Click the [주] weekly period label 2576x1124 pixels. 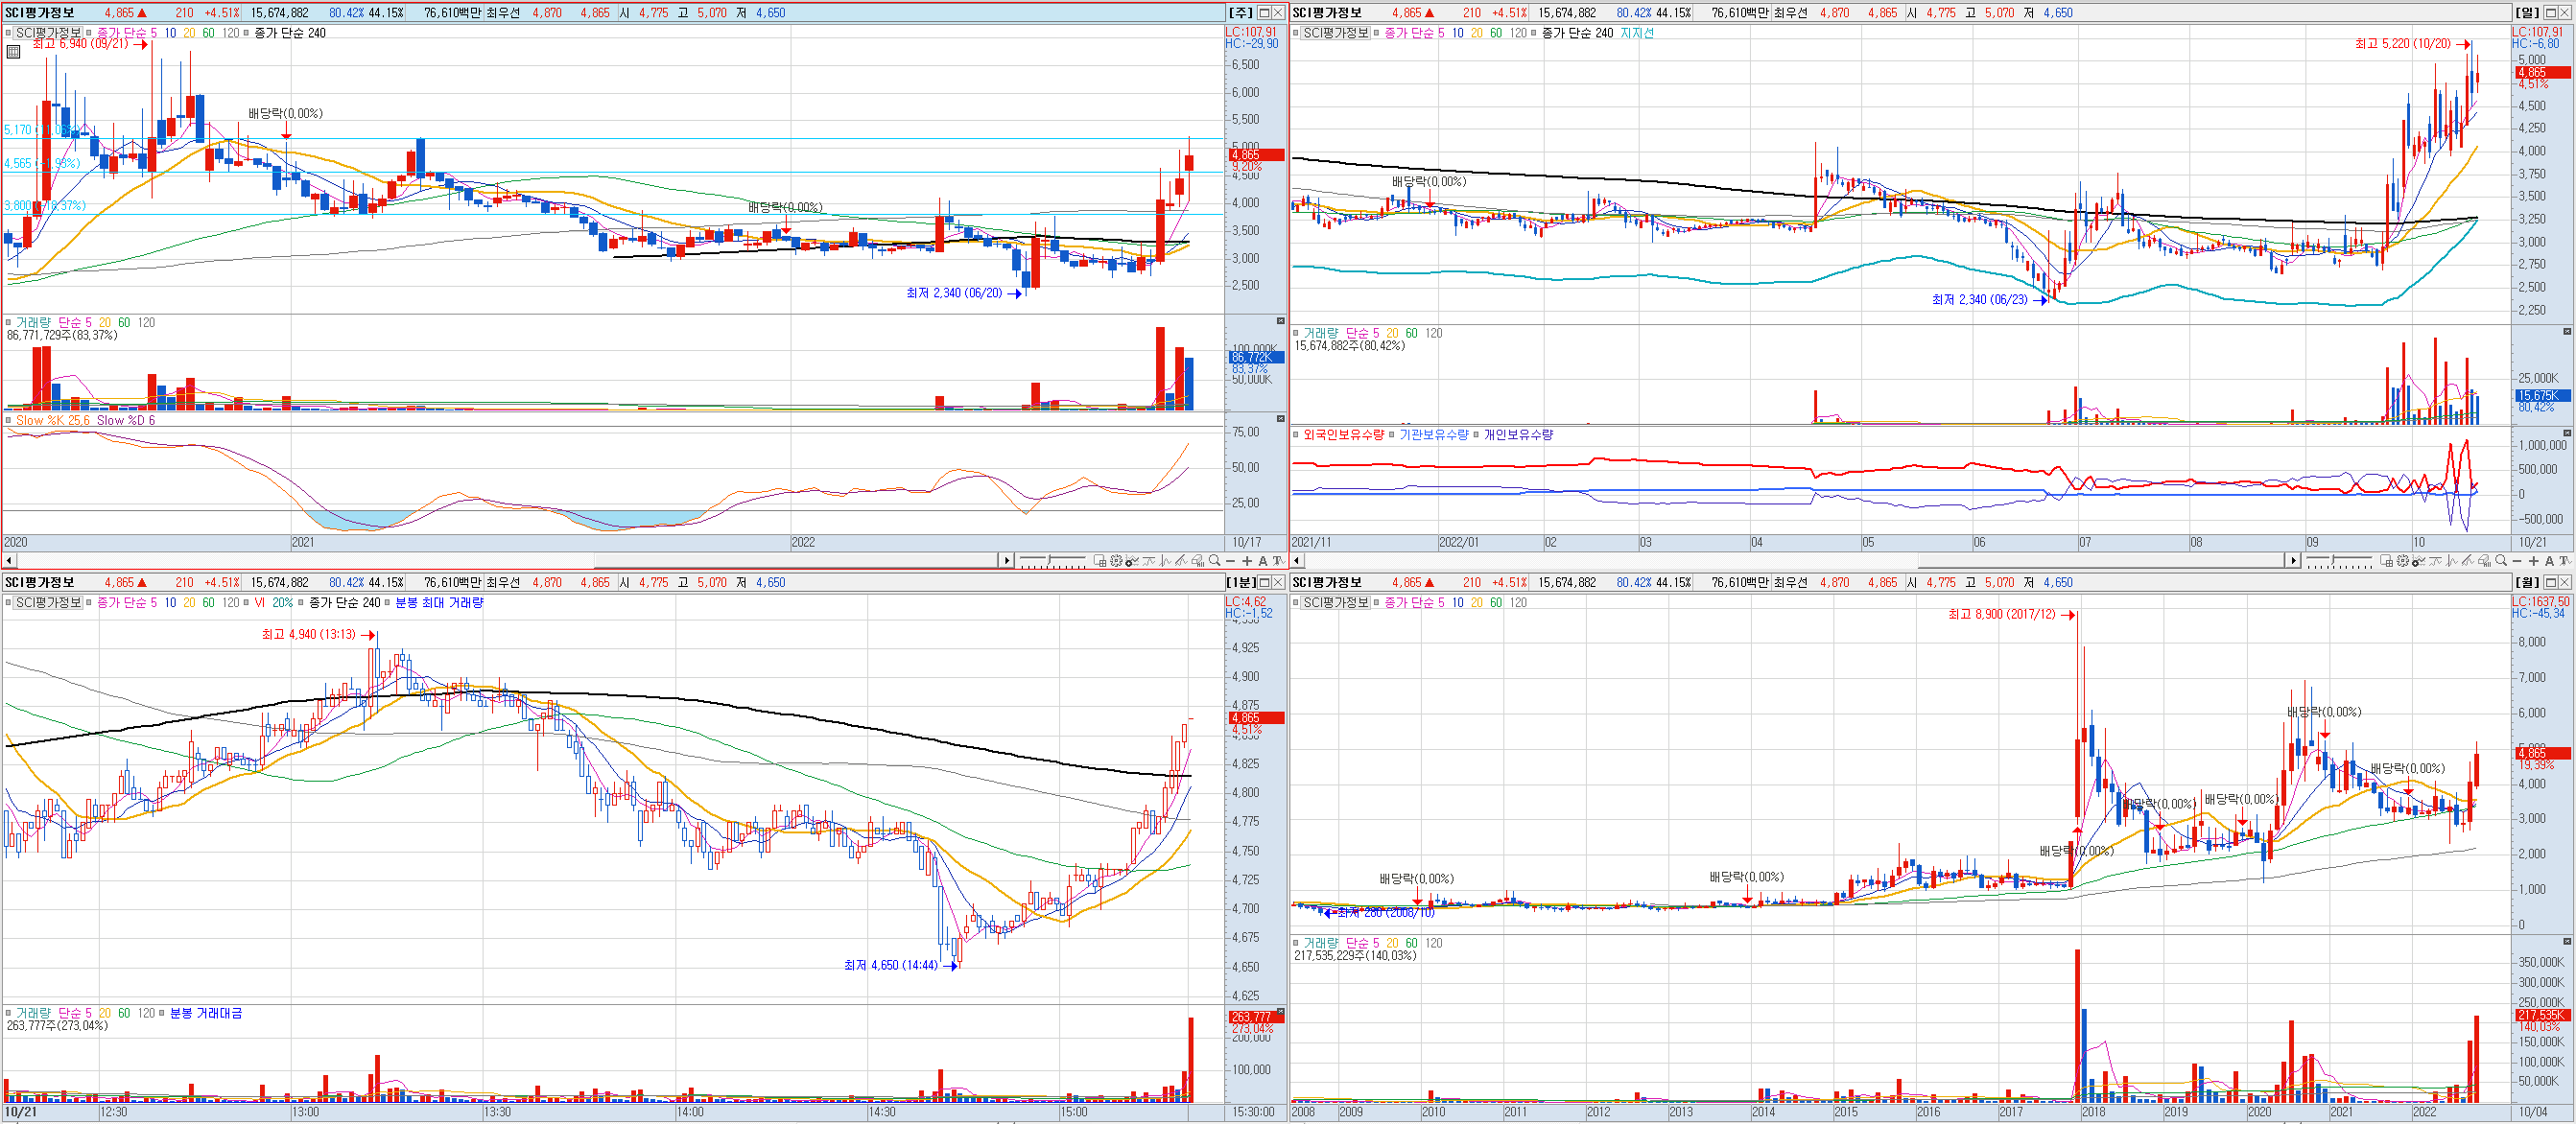click(x=1240, y=12)
